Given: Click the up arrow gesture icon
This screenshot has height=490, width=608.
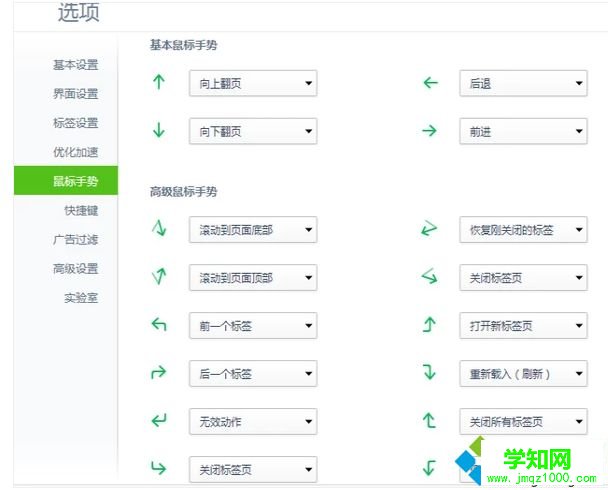Looking at the screenshot, I should [158, 83].
